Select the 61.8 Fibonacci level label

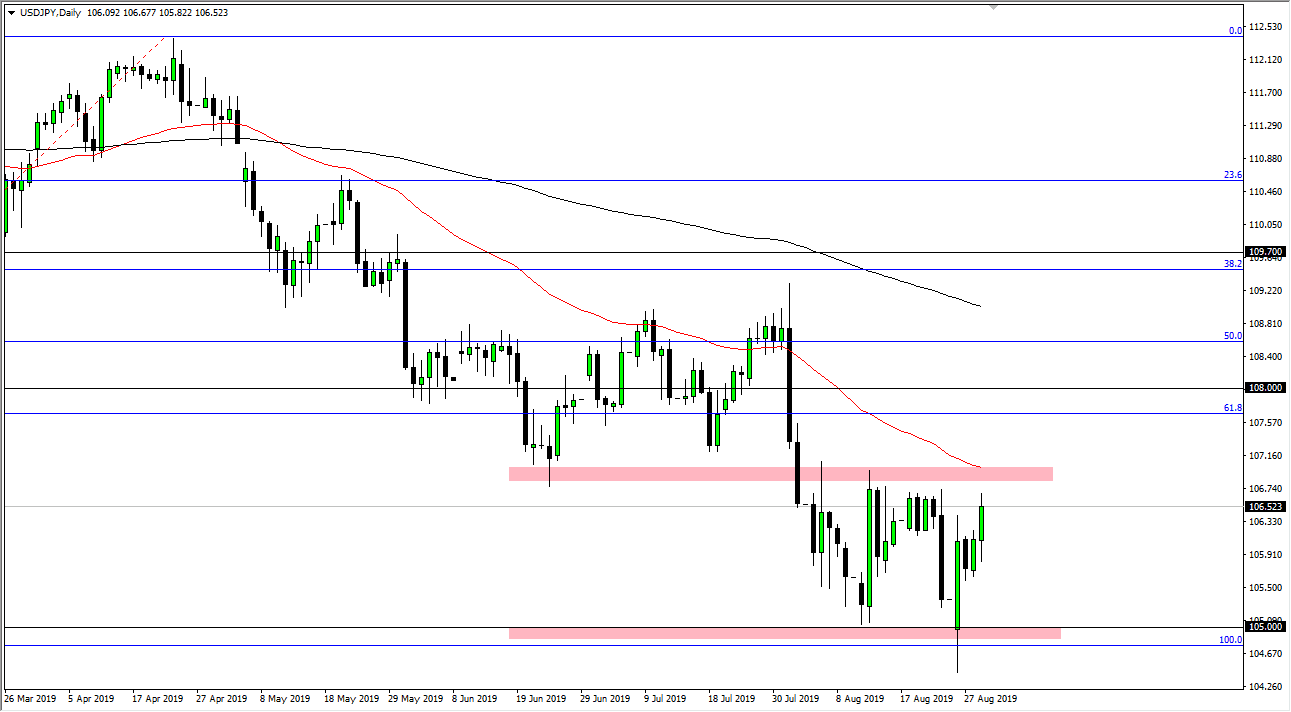click(1233, 407)
